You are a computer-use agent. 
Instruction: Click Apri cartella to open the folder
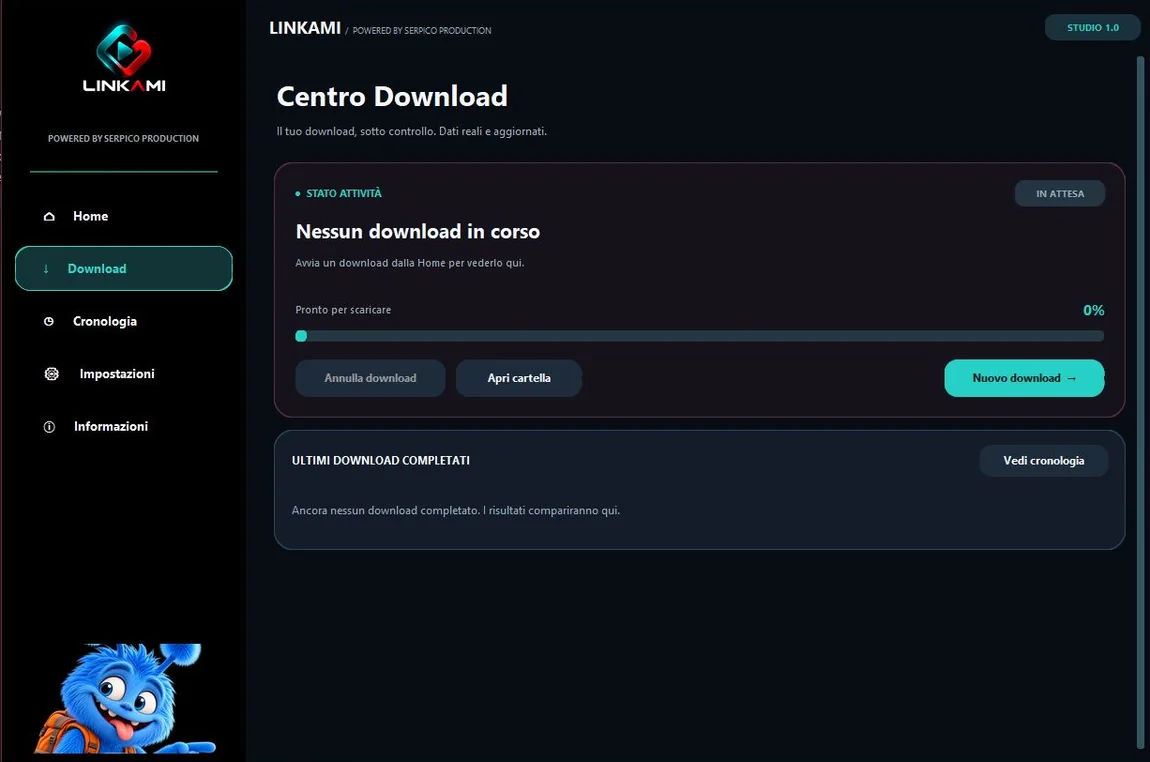[519, 378]
